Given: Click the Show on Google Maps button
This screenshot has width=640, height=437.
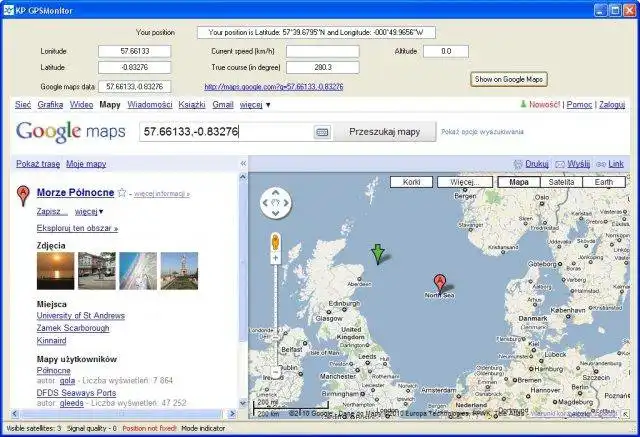Looking at the screenshot, I should tap(509, 79).
